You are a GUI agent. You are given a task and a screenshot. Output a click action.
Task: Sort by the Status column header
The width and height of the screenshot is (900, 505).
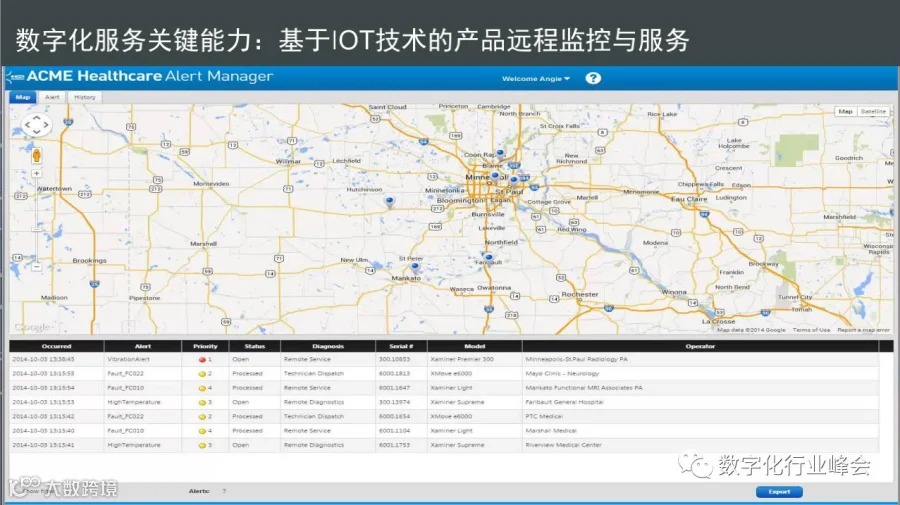click(x=255, y=346)
